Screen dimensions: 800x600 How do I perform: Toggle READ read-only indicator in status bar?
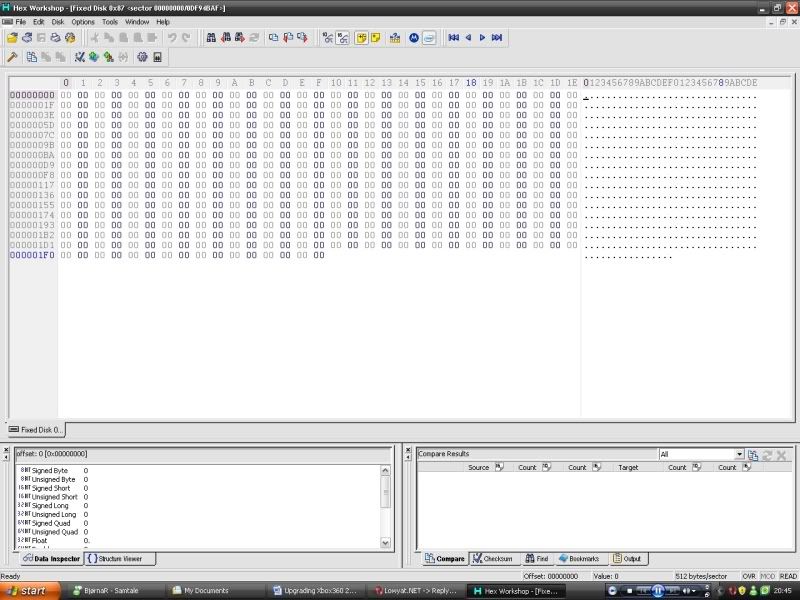click(788, 576)
